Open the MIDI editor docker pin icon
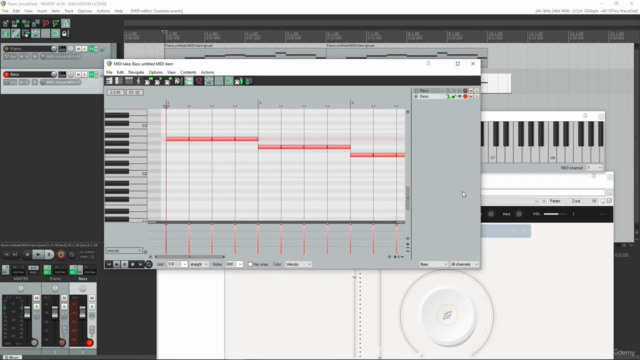 (x=428, y=64)
